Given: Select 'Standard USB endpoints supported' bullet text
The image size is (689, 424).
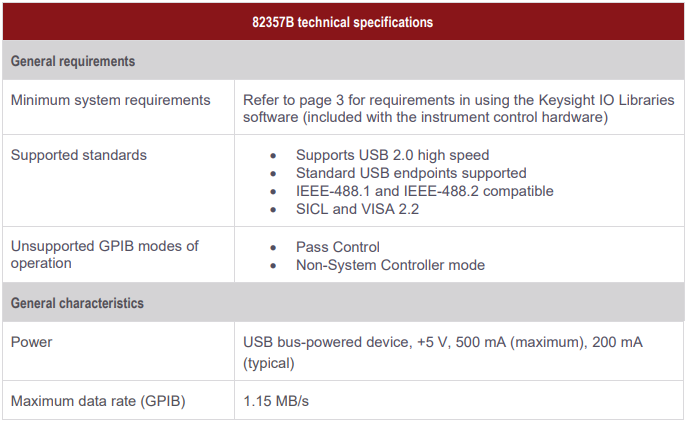Looking at the screenshot, I should point(411,173).
